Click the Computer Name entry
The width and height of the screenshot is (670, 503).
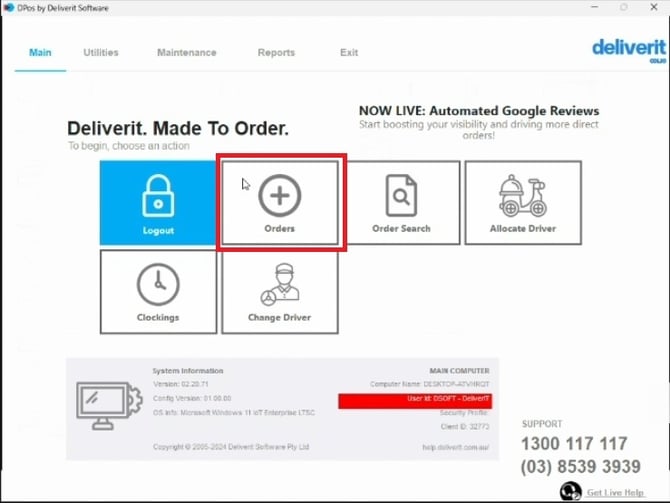coord(429,384)
